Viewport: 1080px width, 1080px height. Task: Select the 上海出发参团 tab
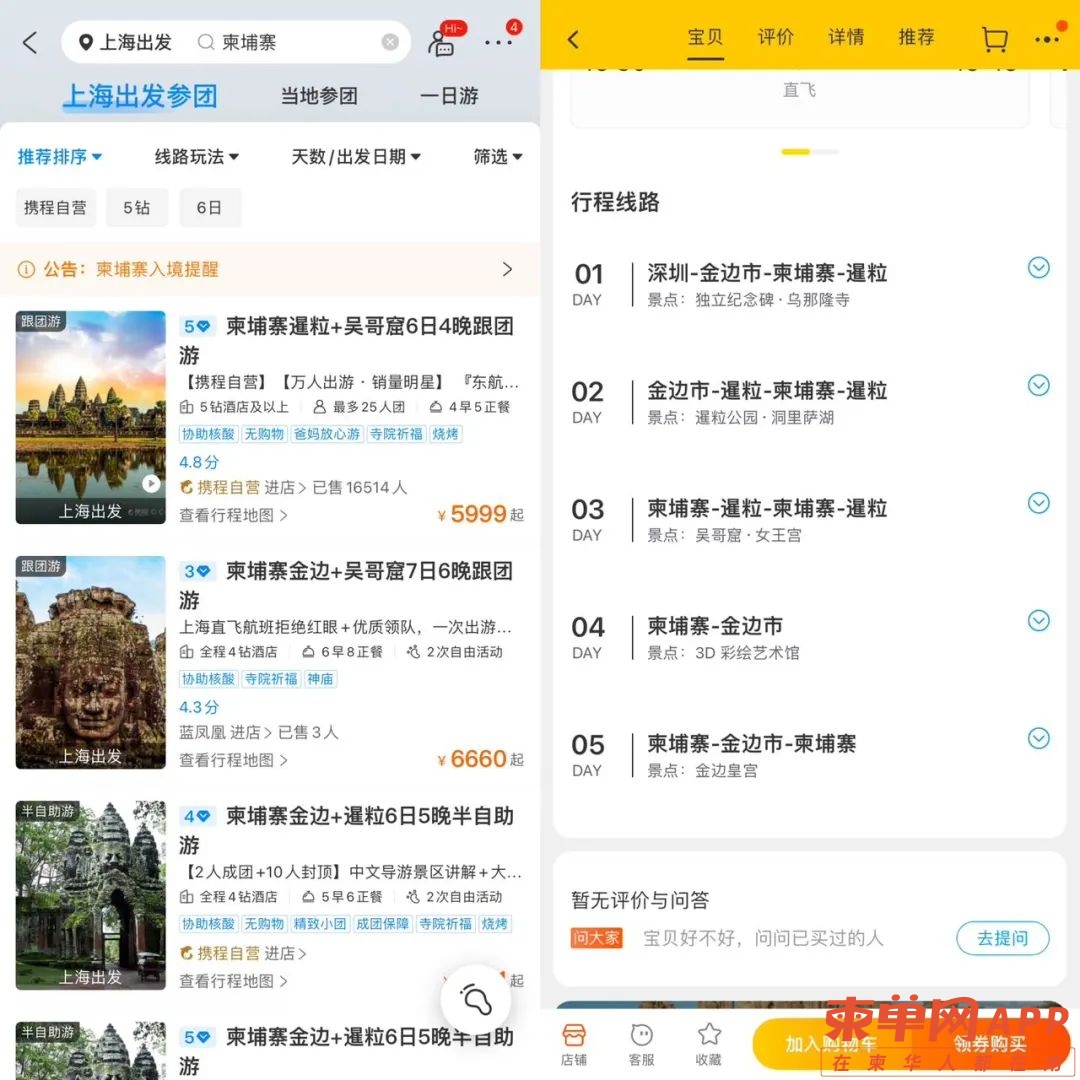(140, 96)
